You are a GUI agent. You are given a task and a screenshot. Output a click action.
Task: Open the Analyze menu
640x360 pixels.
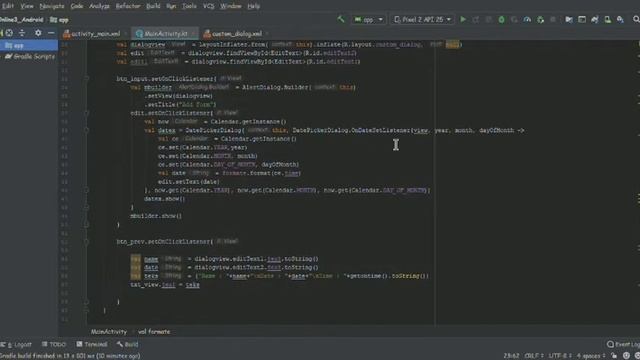click(x=99, y=6)
